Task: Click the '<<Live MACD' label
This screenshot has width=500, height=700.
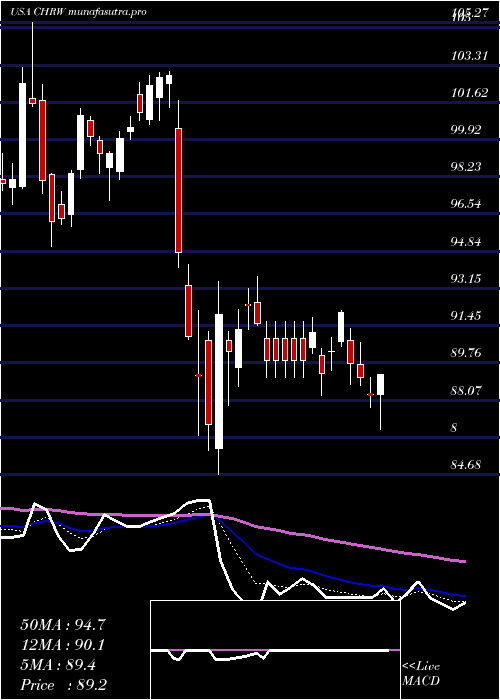Action: (421, 674)
